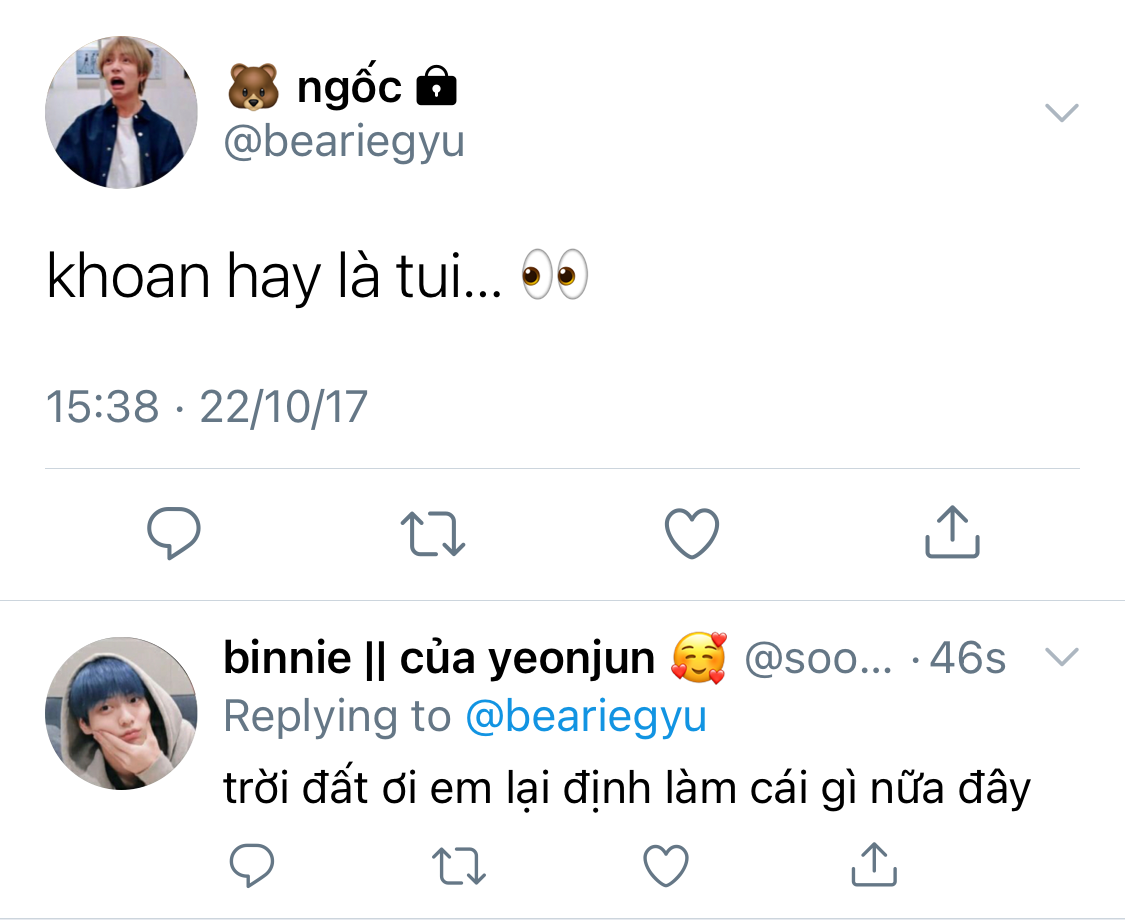Reply to binnie's reply tweet
Screen dimensions: 1125x920
(252, 865)
